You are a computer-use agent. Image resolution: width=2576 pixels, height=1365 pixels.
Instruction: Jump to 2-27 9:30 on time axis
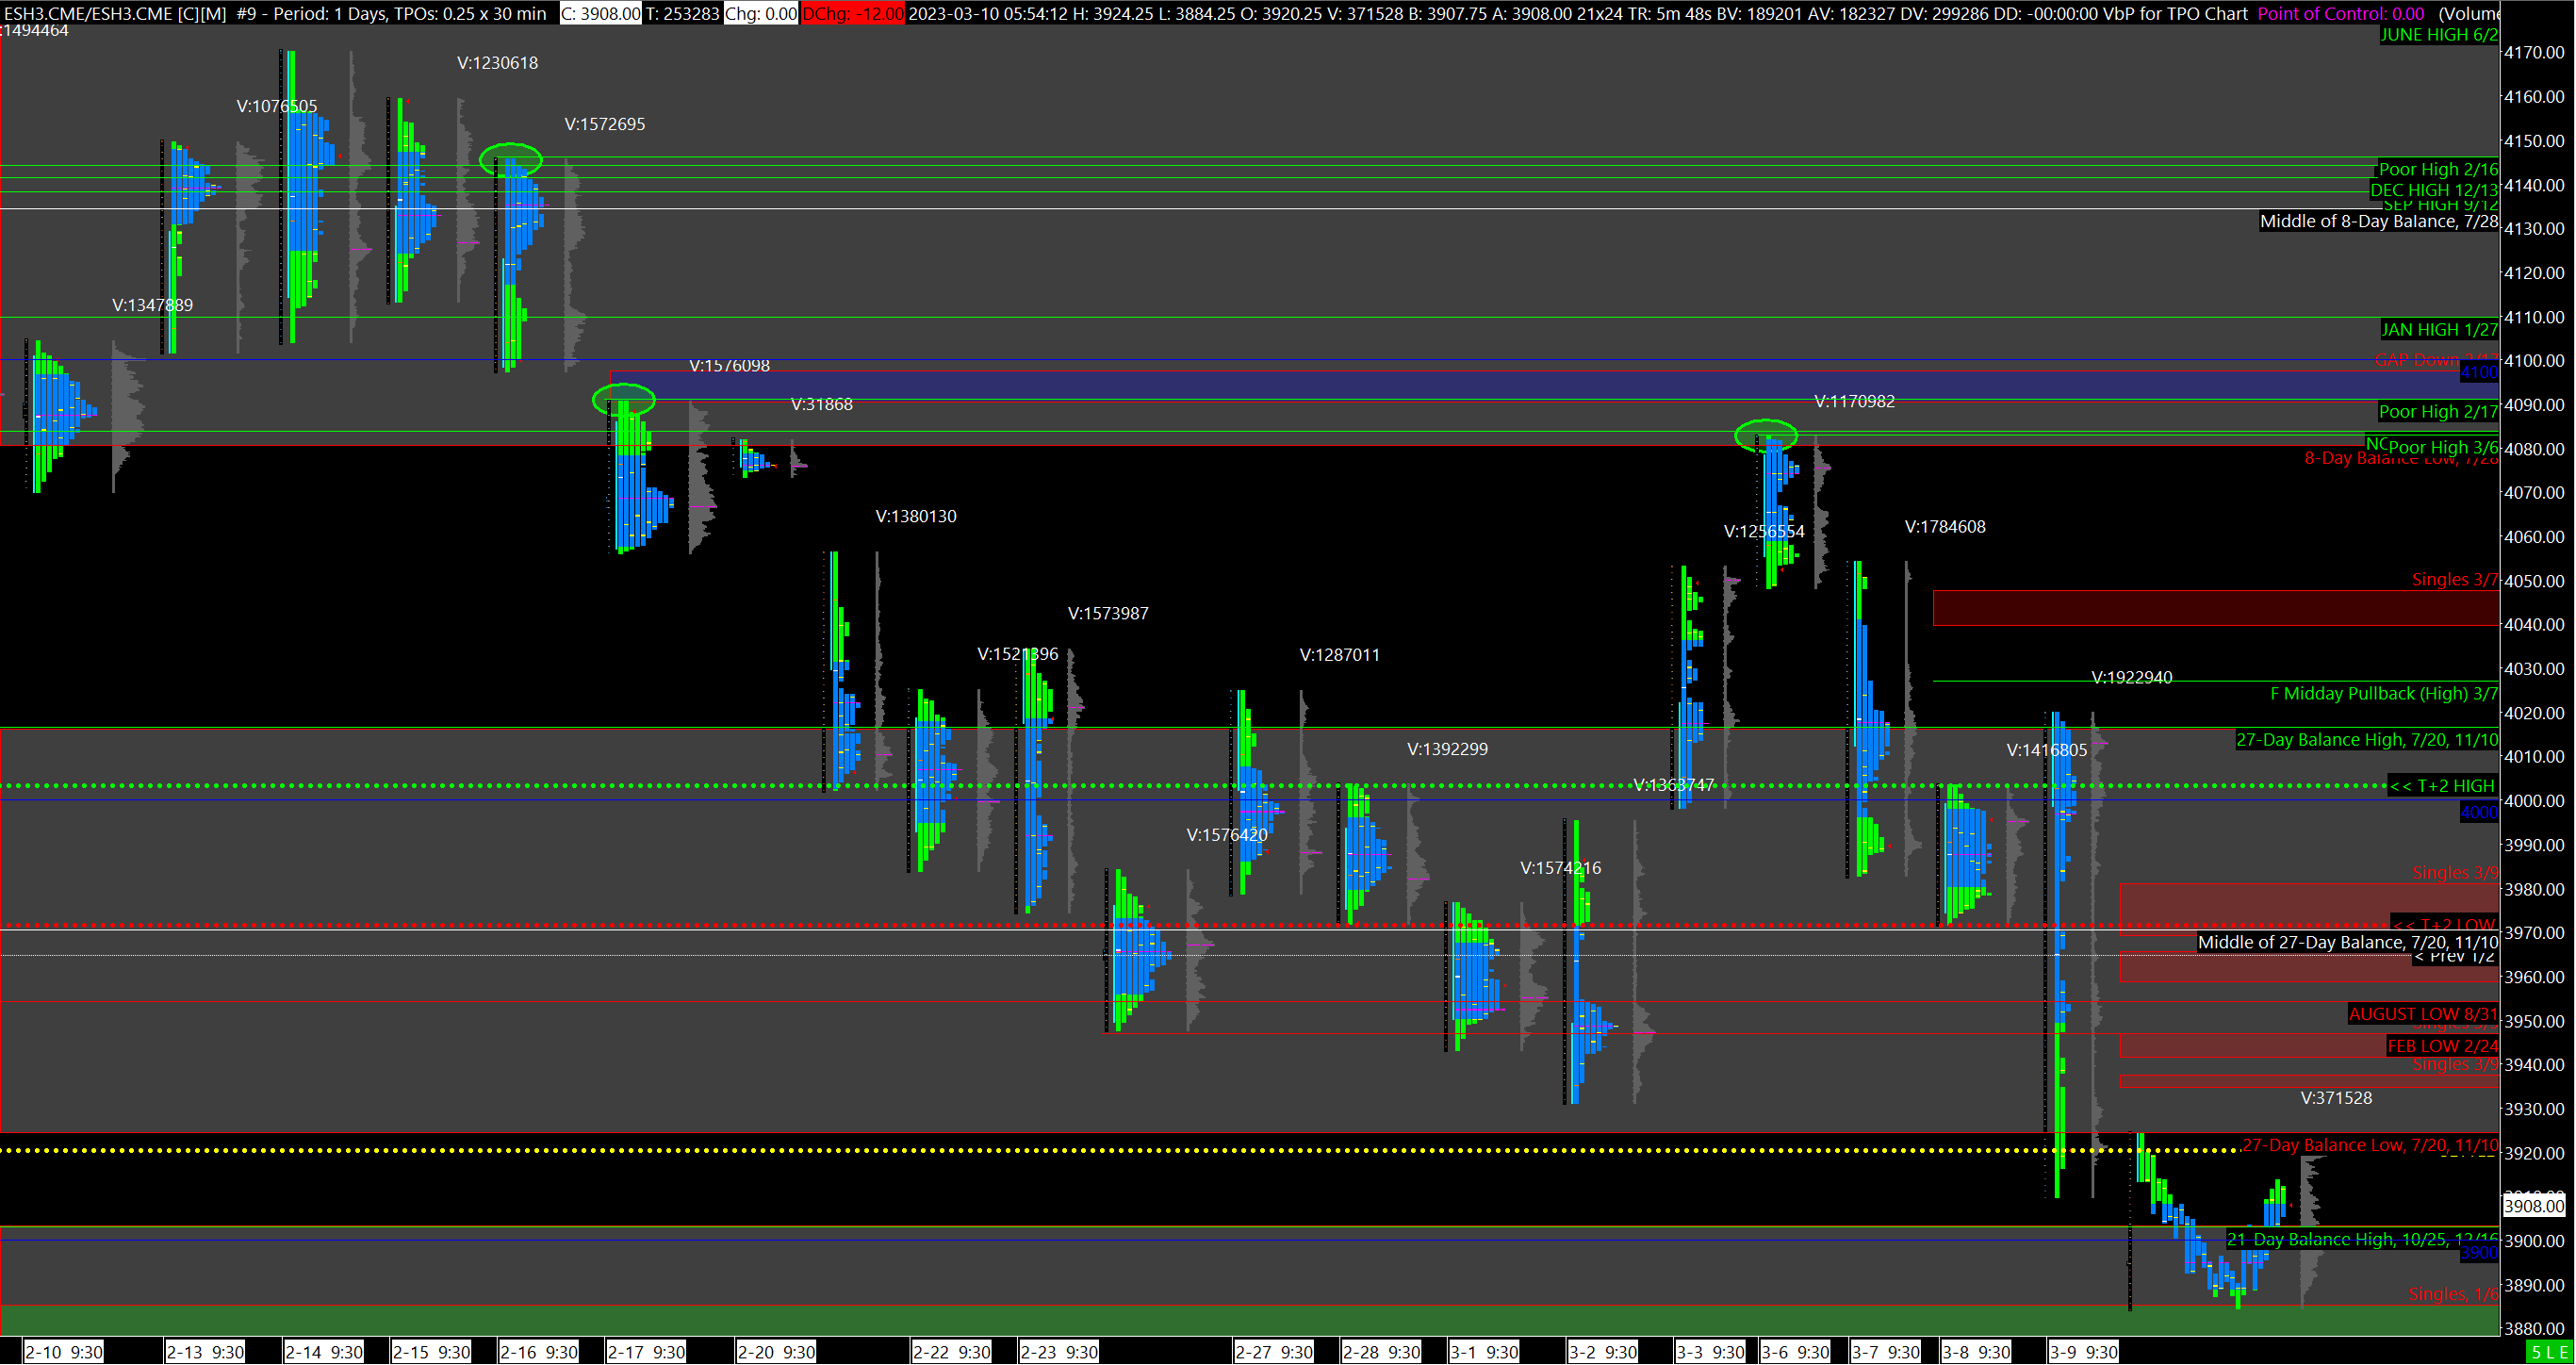coord(1273,1352)
